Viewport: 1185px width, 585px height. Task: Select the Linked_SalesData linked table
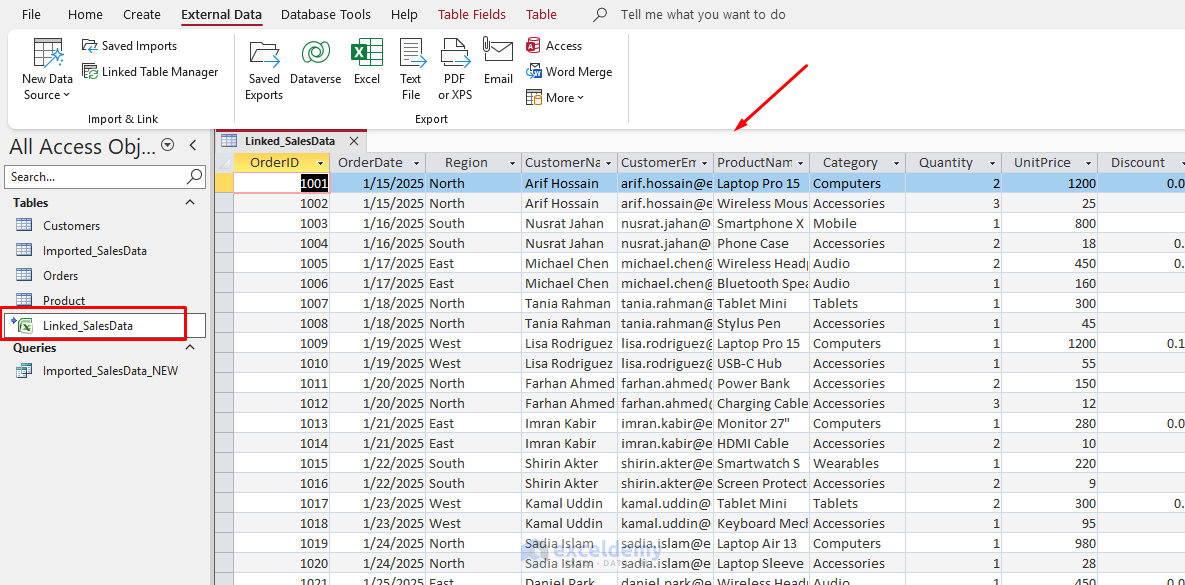105,325
